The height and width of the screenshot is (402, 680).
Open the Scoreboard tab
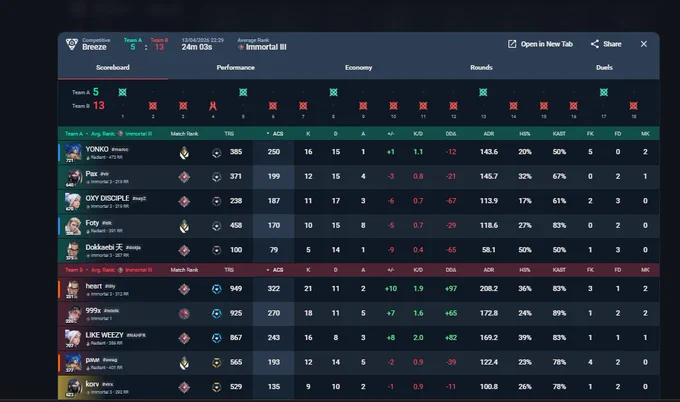113,68
